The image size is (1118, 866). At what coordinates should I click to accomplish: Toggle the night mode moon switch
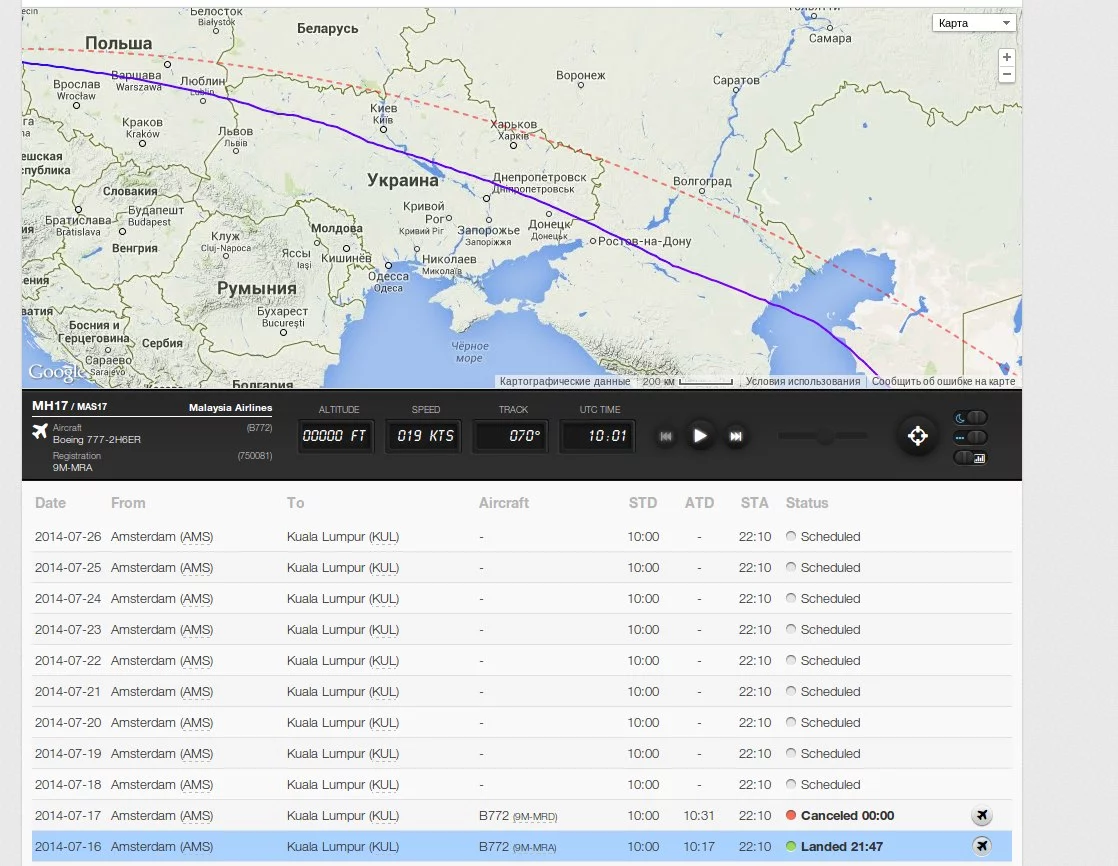pos(970,418)
